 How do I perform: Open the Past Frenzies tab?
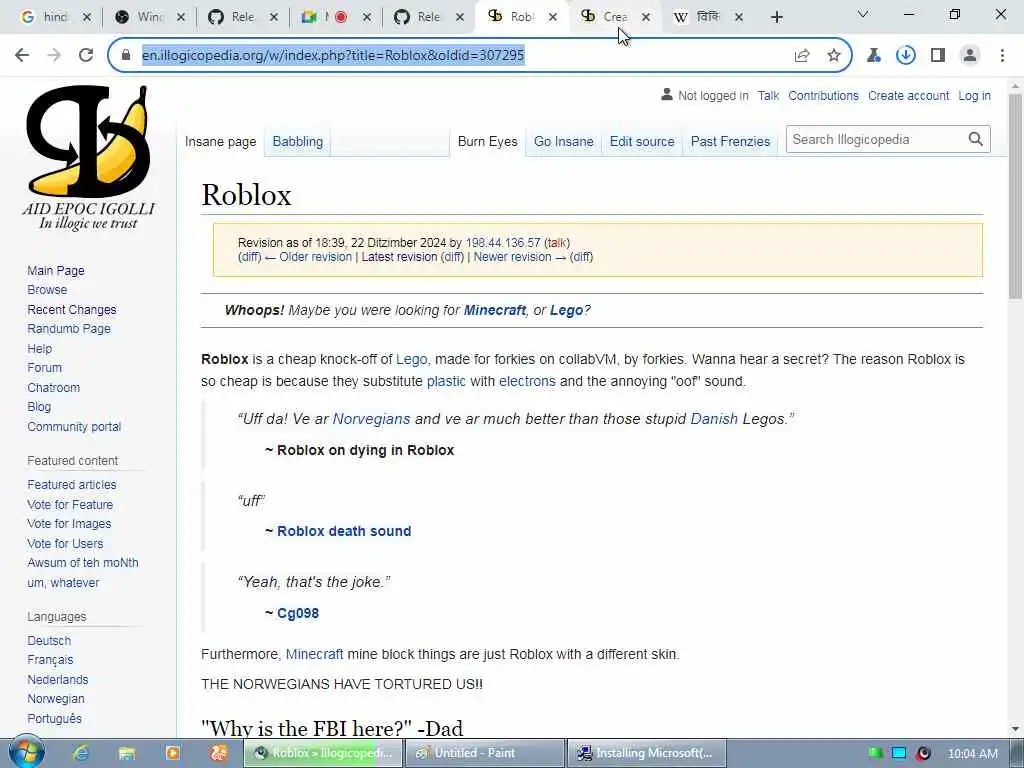coord(730,142)
